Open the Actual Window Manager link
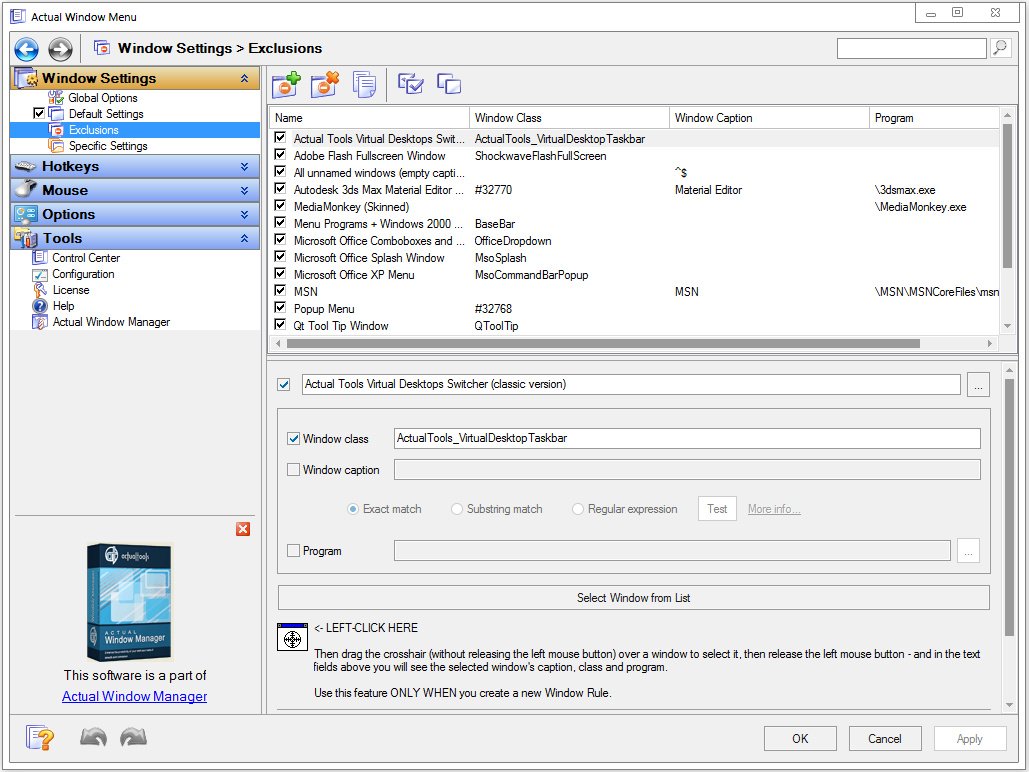Image resolution: width=1029 pixels, height=772 pixels. tap(134, 696)
